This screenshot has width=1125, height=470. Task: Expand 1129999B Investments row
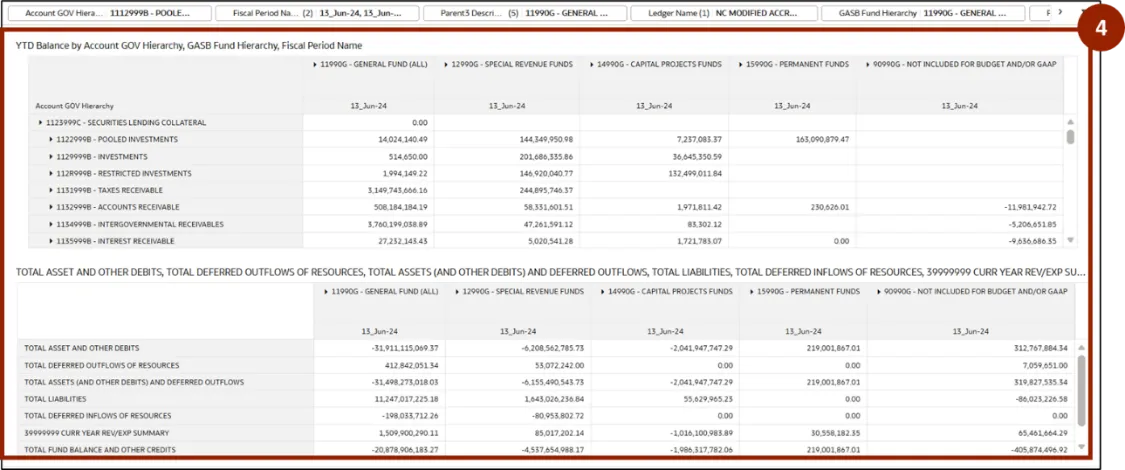click(51, 157)
